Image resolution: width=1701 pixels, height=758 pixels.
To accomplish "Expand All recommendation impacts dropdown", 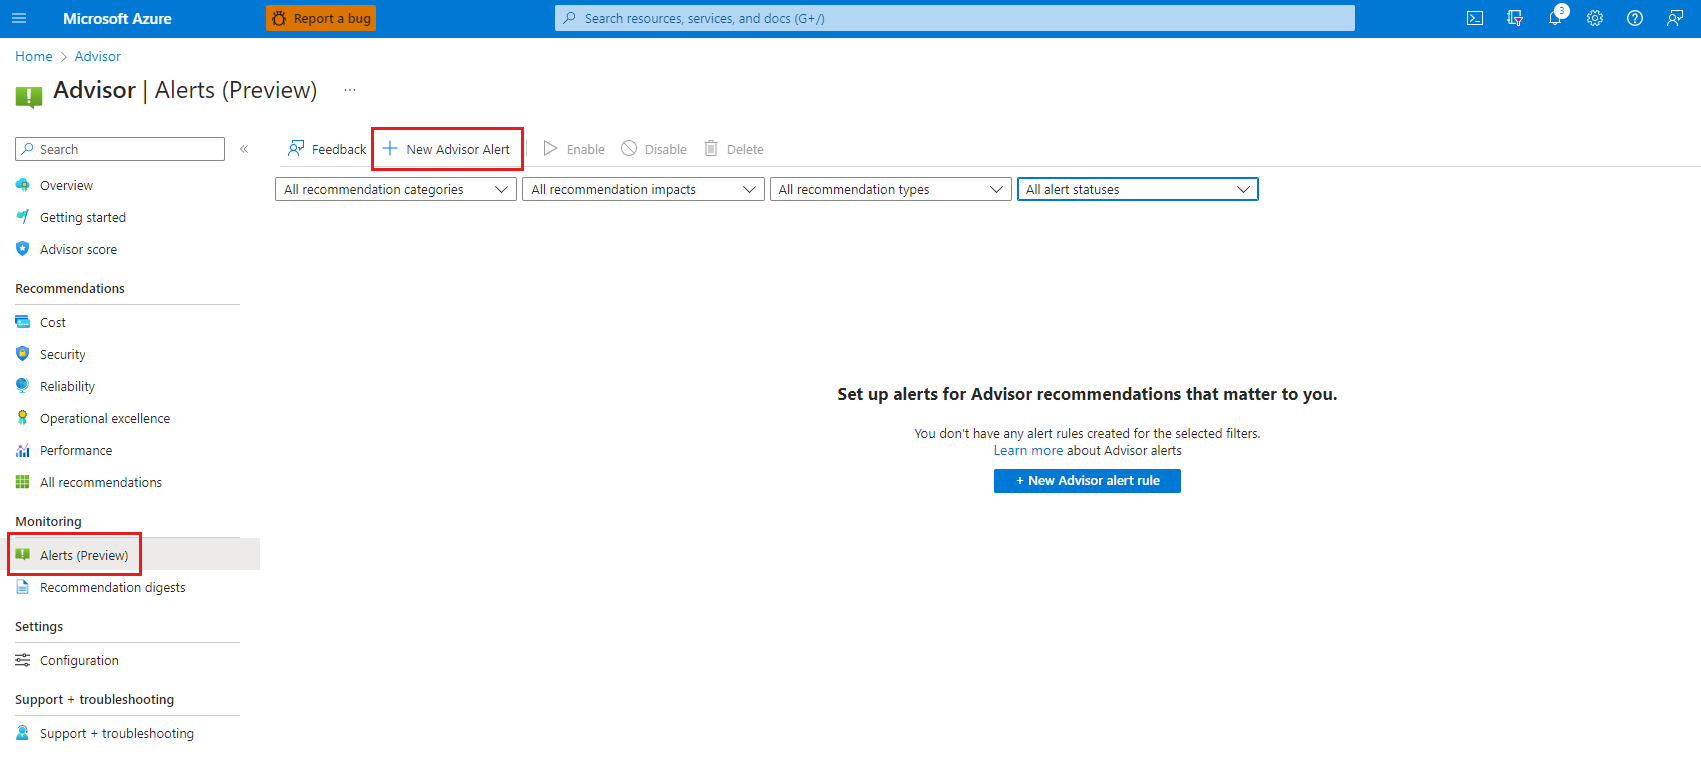I will (x=643, y=189).
